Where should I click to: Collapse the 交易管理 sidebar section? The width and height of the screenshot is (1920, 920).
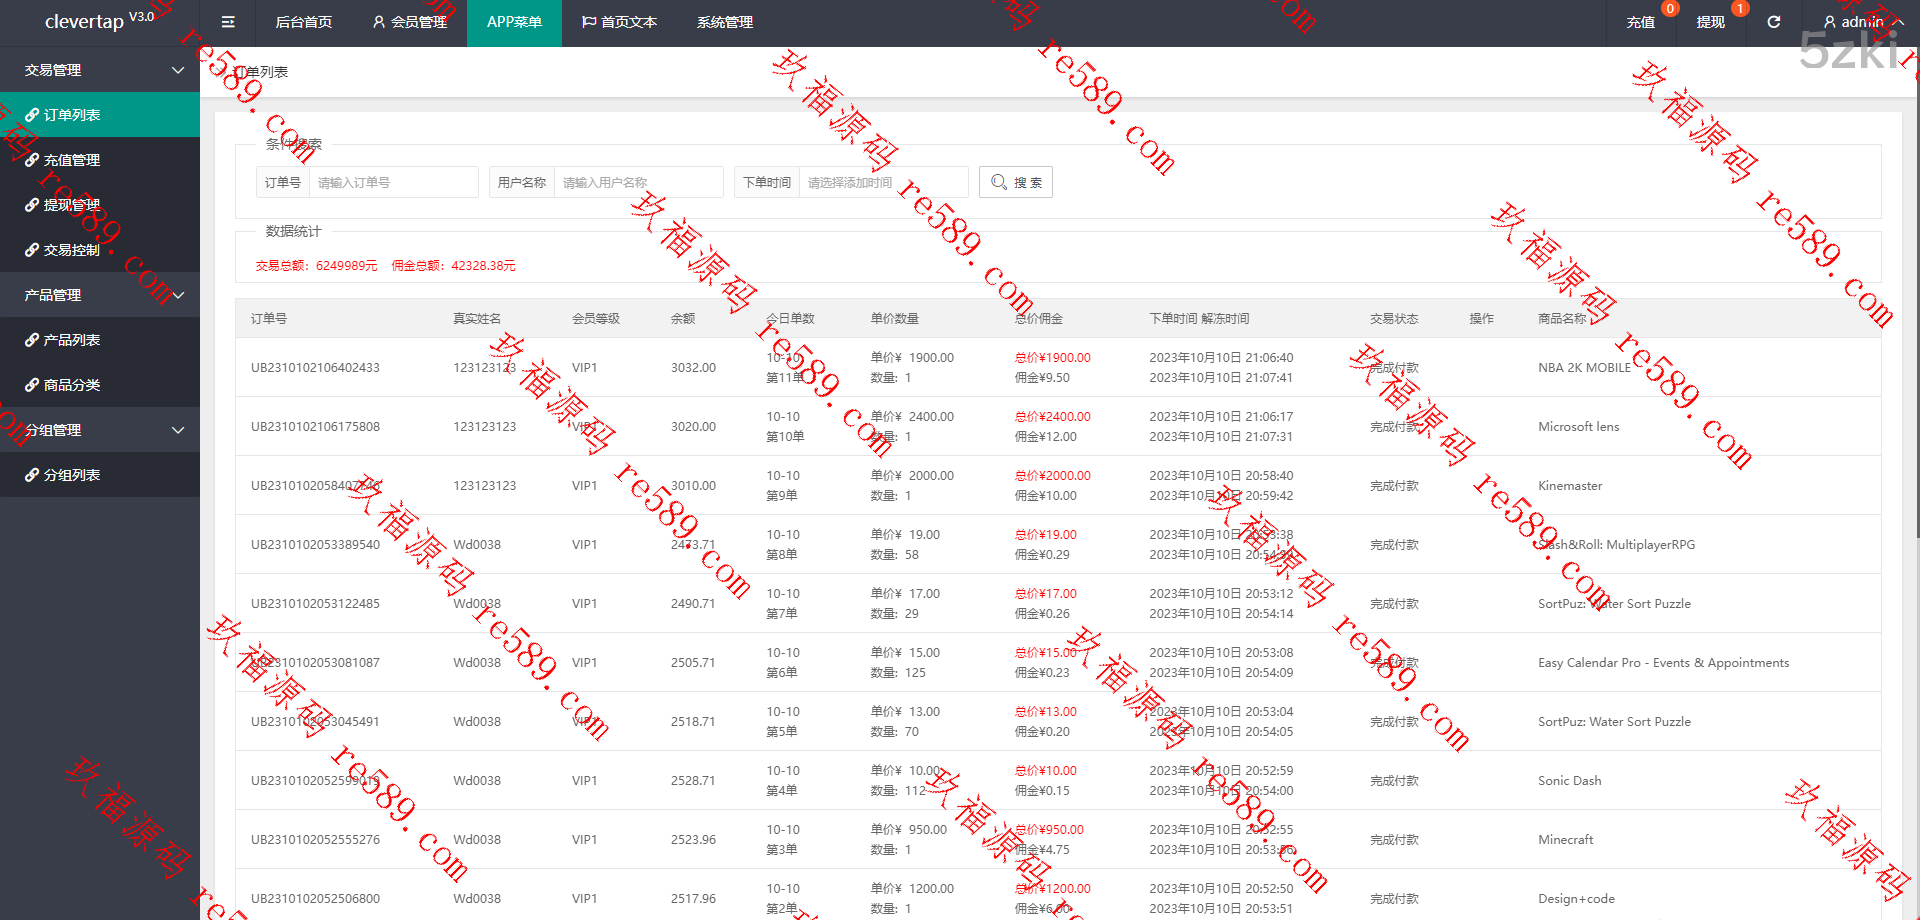click(x=100, y=70)
